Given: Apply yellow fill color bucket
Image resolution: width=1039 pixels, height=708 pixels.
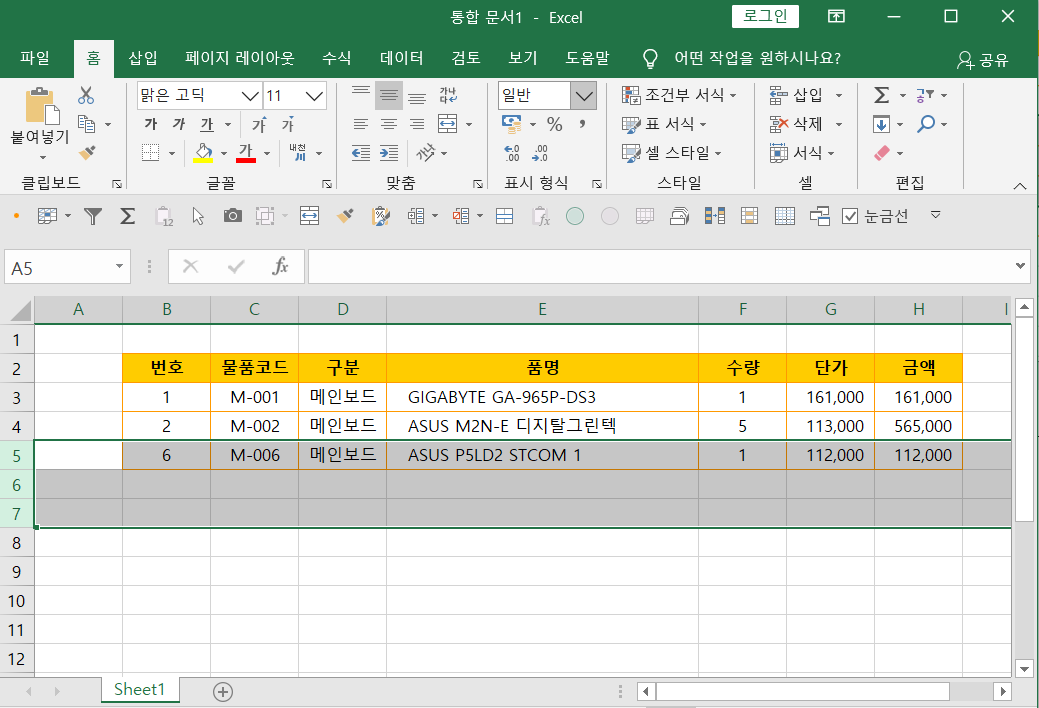Looking at the screenshot, I should (x=203, y=153).
